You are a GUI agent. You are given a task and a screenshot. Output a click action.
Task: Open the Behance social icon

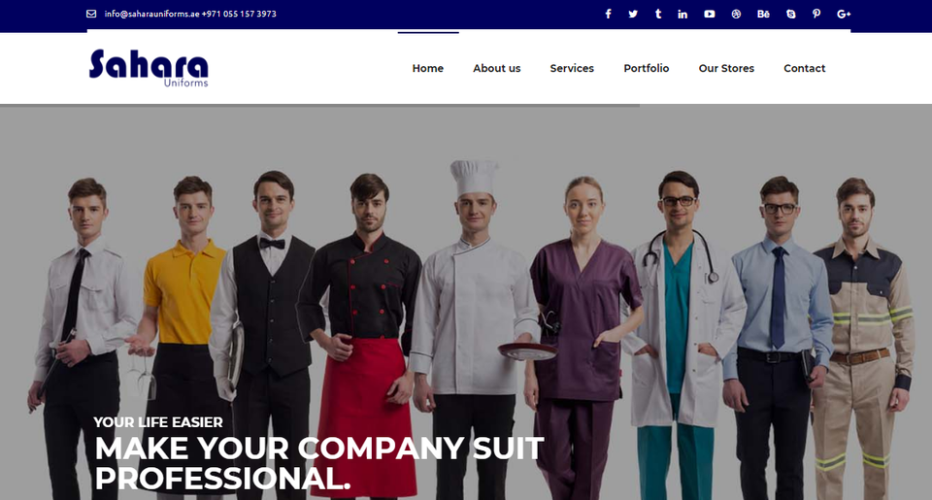(763, 14)
